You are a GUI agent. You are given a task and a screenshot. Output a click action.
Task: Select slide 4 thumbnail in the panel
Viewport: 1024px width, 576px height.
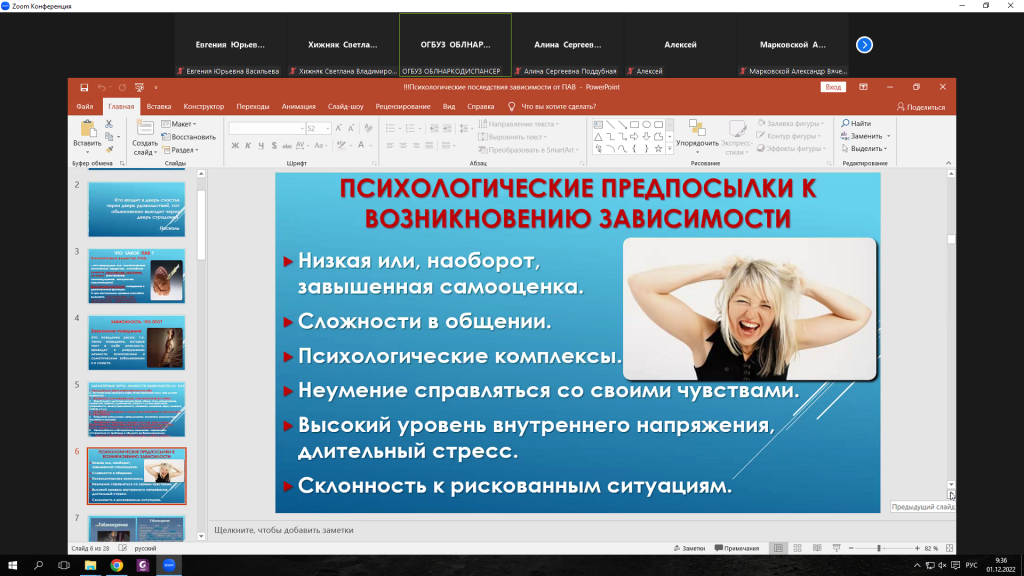(136, 343)
